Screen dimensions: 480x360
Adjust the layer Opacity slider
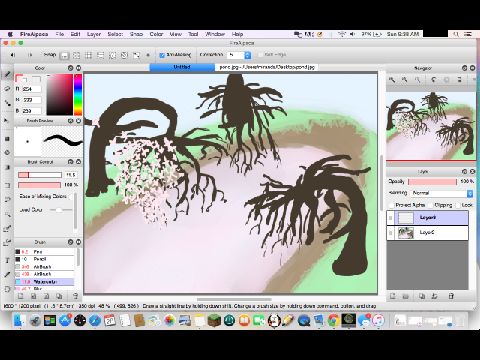click(x=432, y=182)
